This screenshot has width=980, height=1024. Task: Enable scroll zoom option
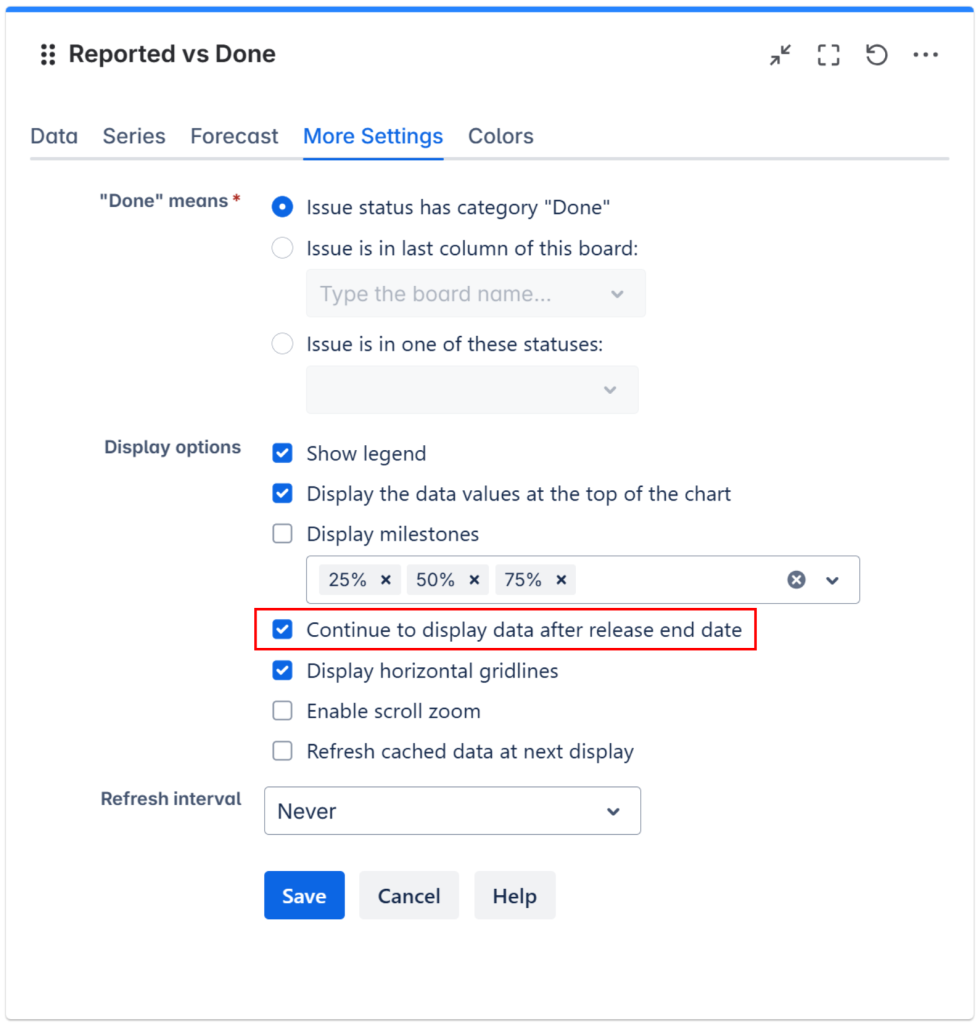(282, 711)
